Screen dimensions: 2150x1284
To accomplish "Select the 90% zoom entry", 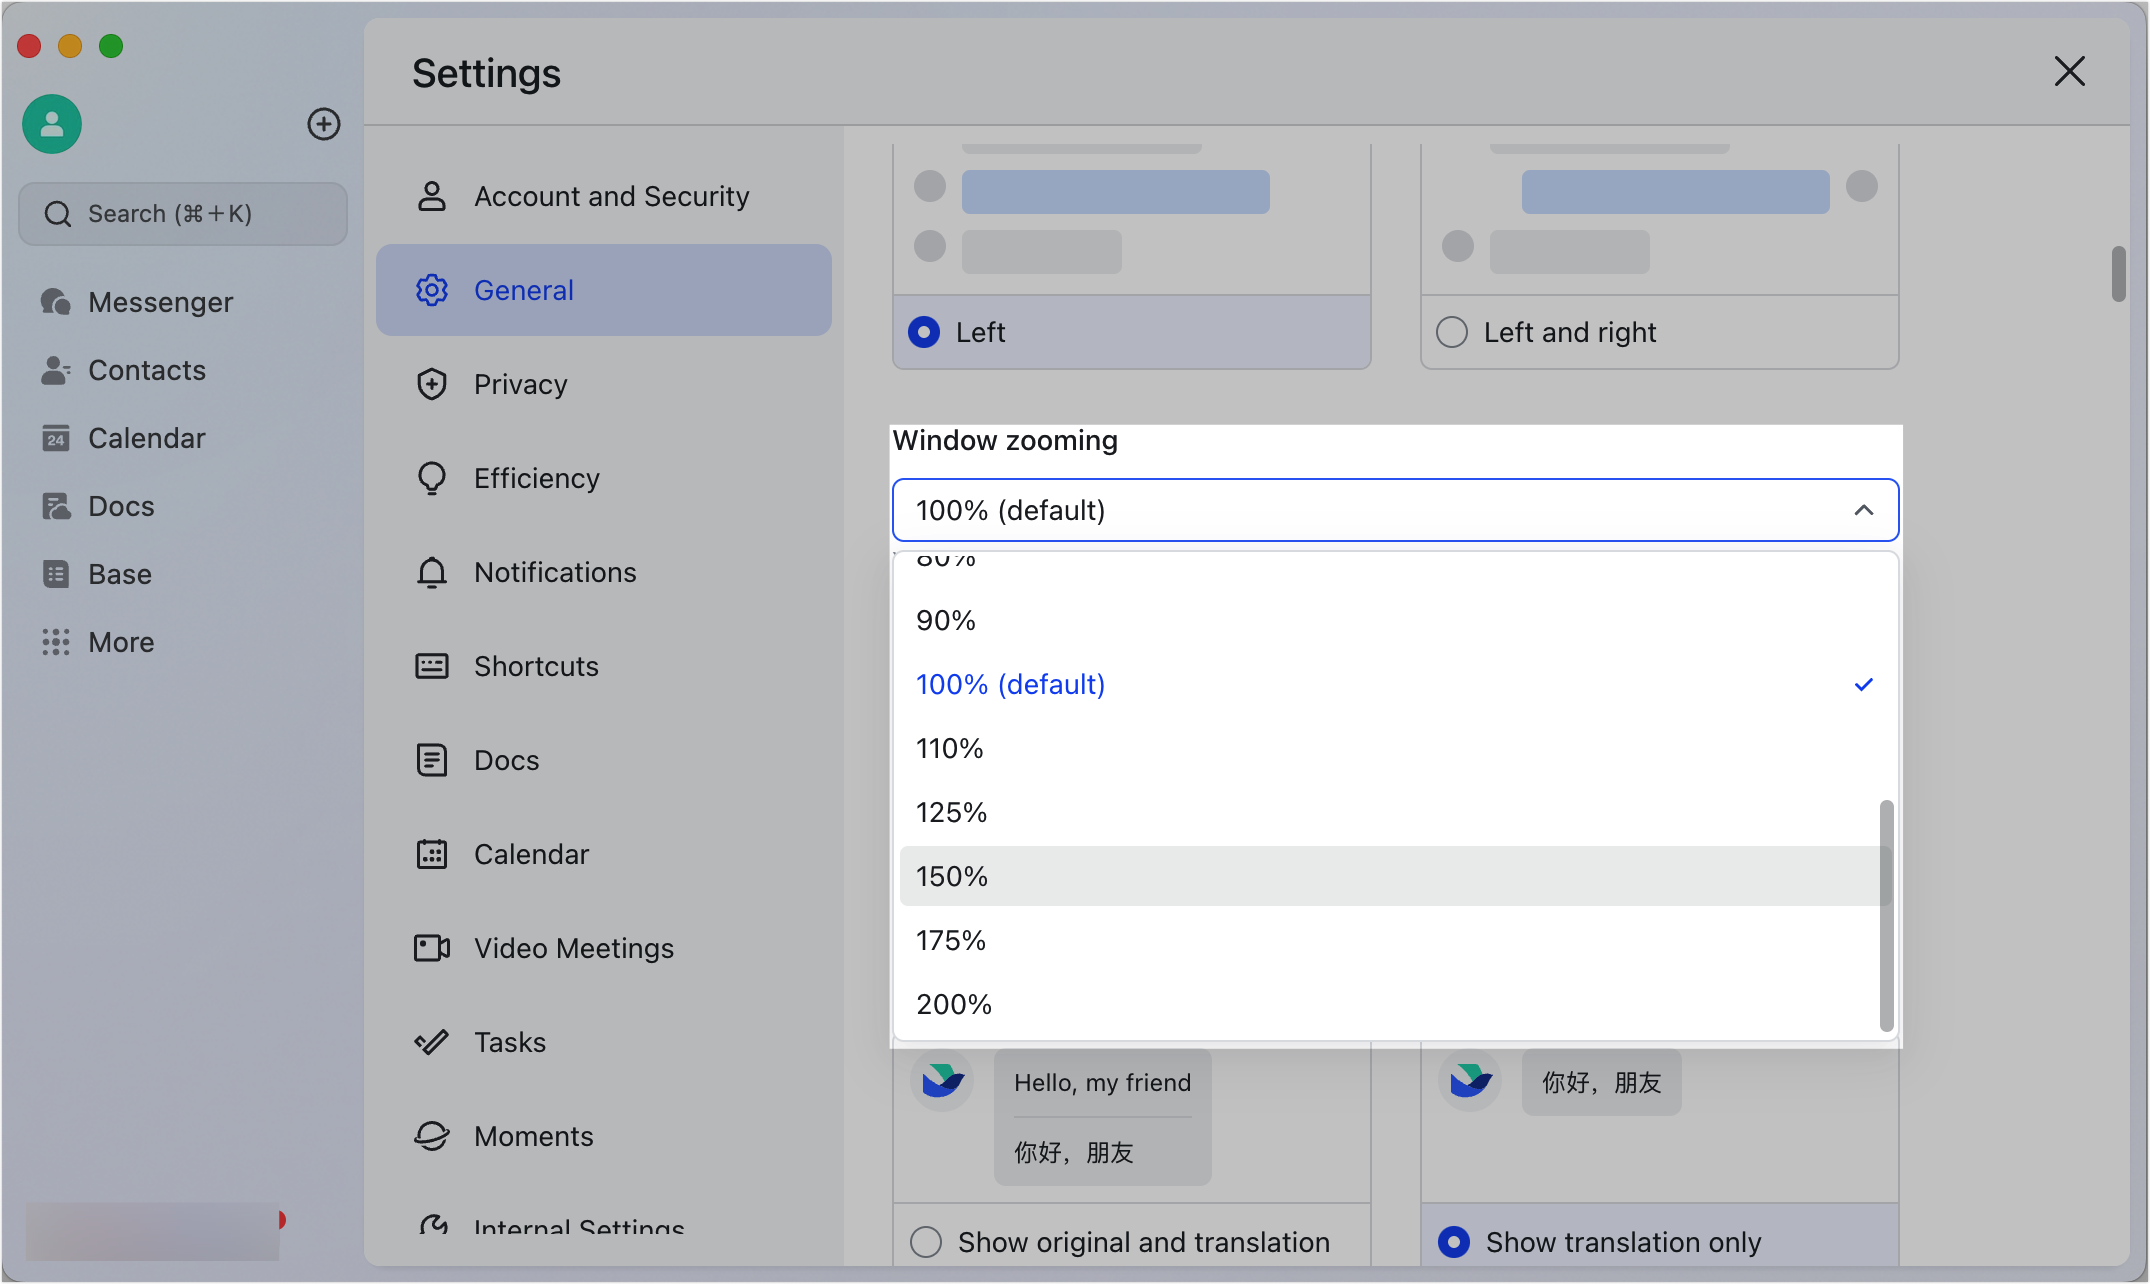I will click(946, 620).
